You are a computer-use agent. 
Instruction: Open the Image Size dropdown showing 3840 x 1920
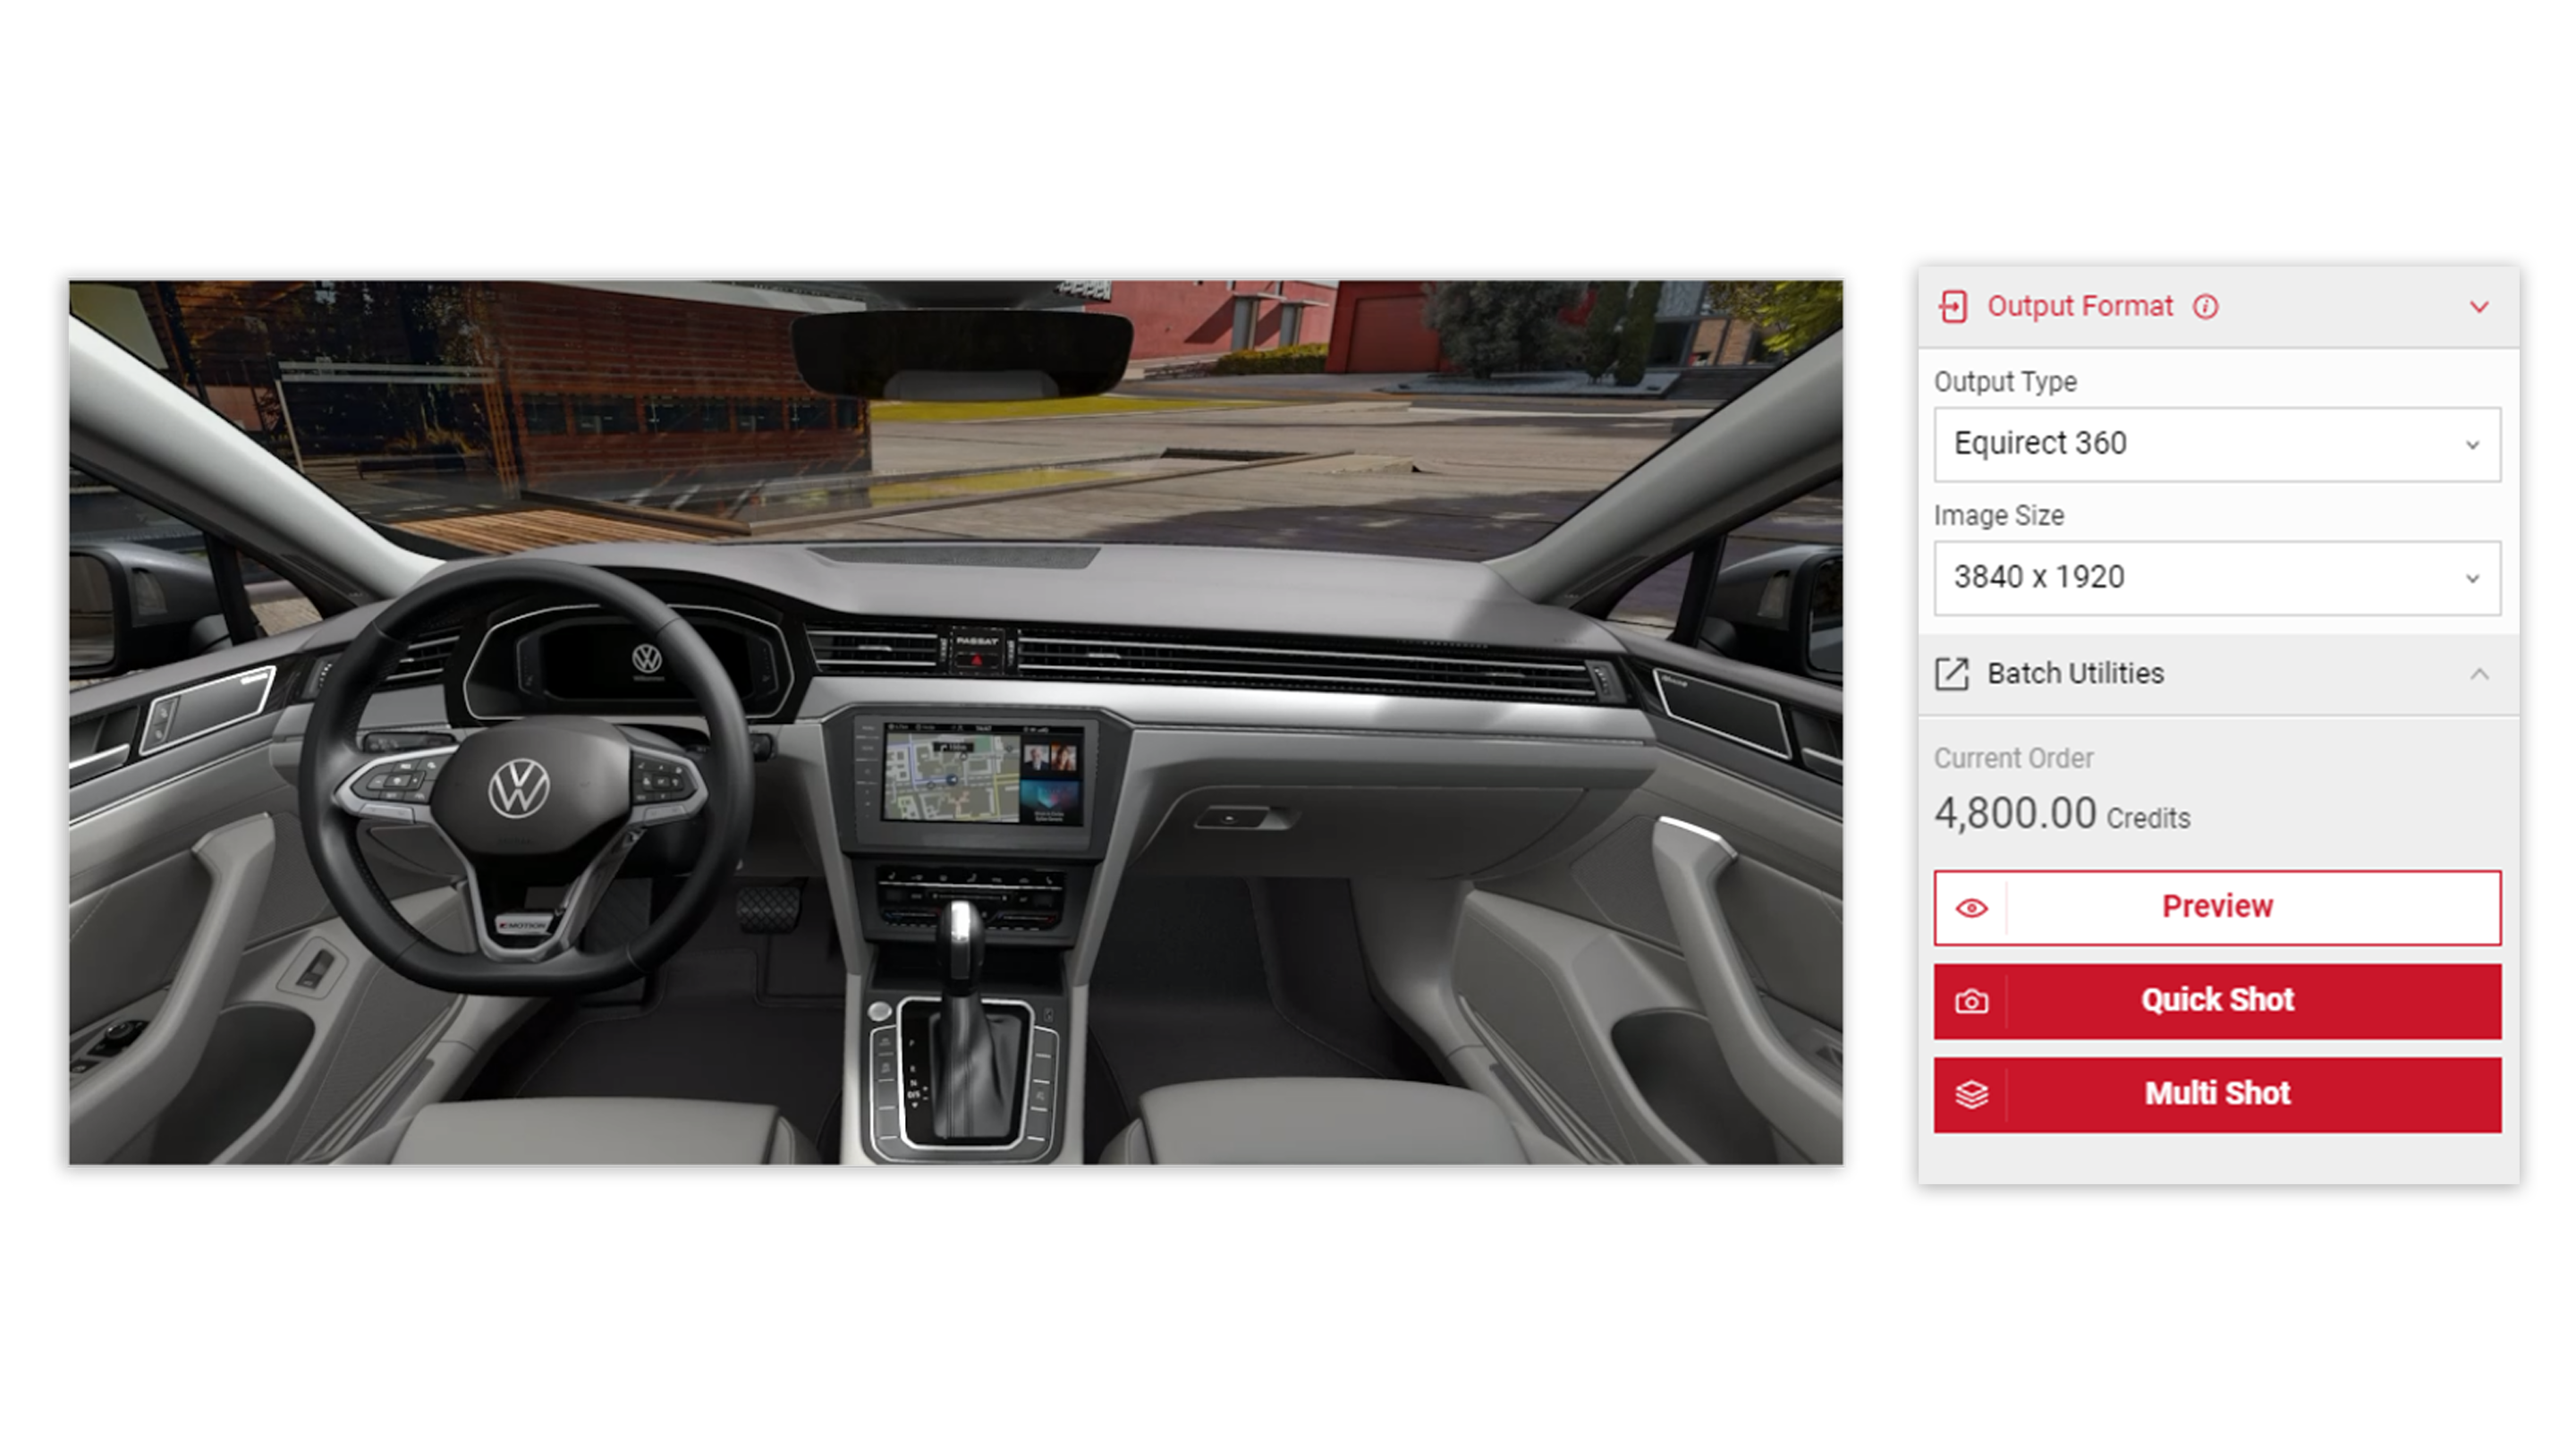[x=2216, y=578]
